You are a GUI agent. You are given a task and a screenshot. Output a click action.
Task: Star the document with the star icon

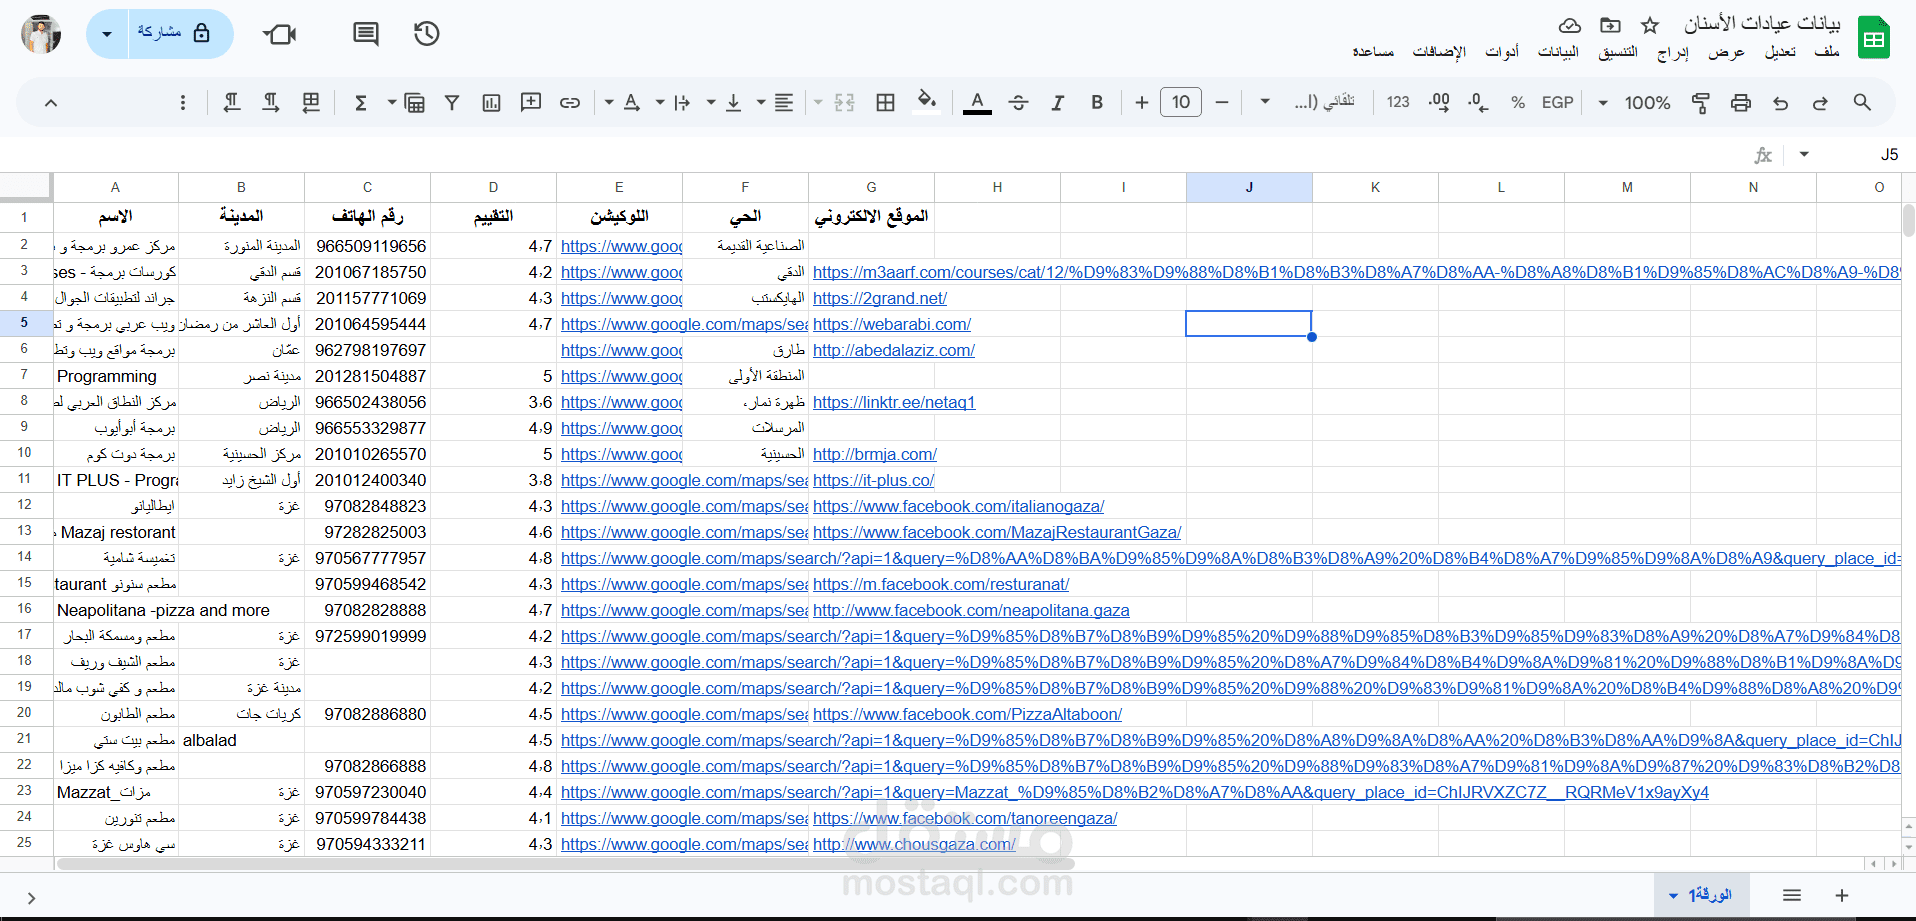click(1650, 25)
